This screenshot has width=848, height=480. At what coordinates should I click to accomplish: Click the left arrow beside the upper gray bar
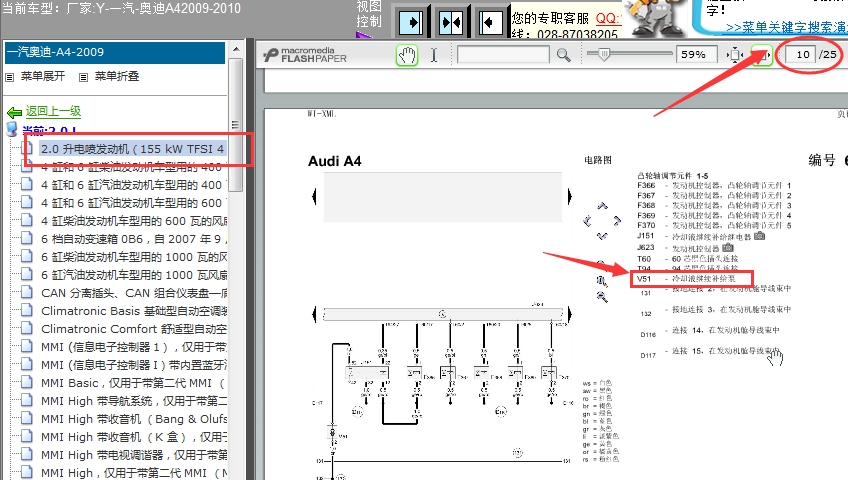point(314,196)
